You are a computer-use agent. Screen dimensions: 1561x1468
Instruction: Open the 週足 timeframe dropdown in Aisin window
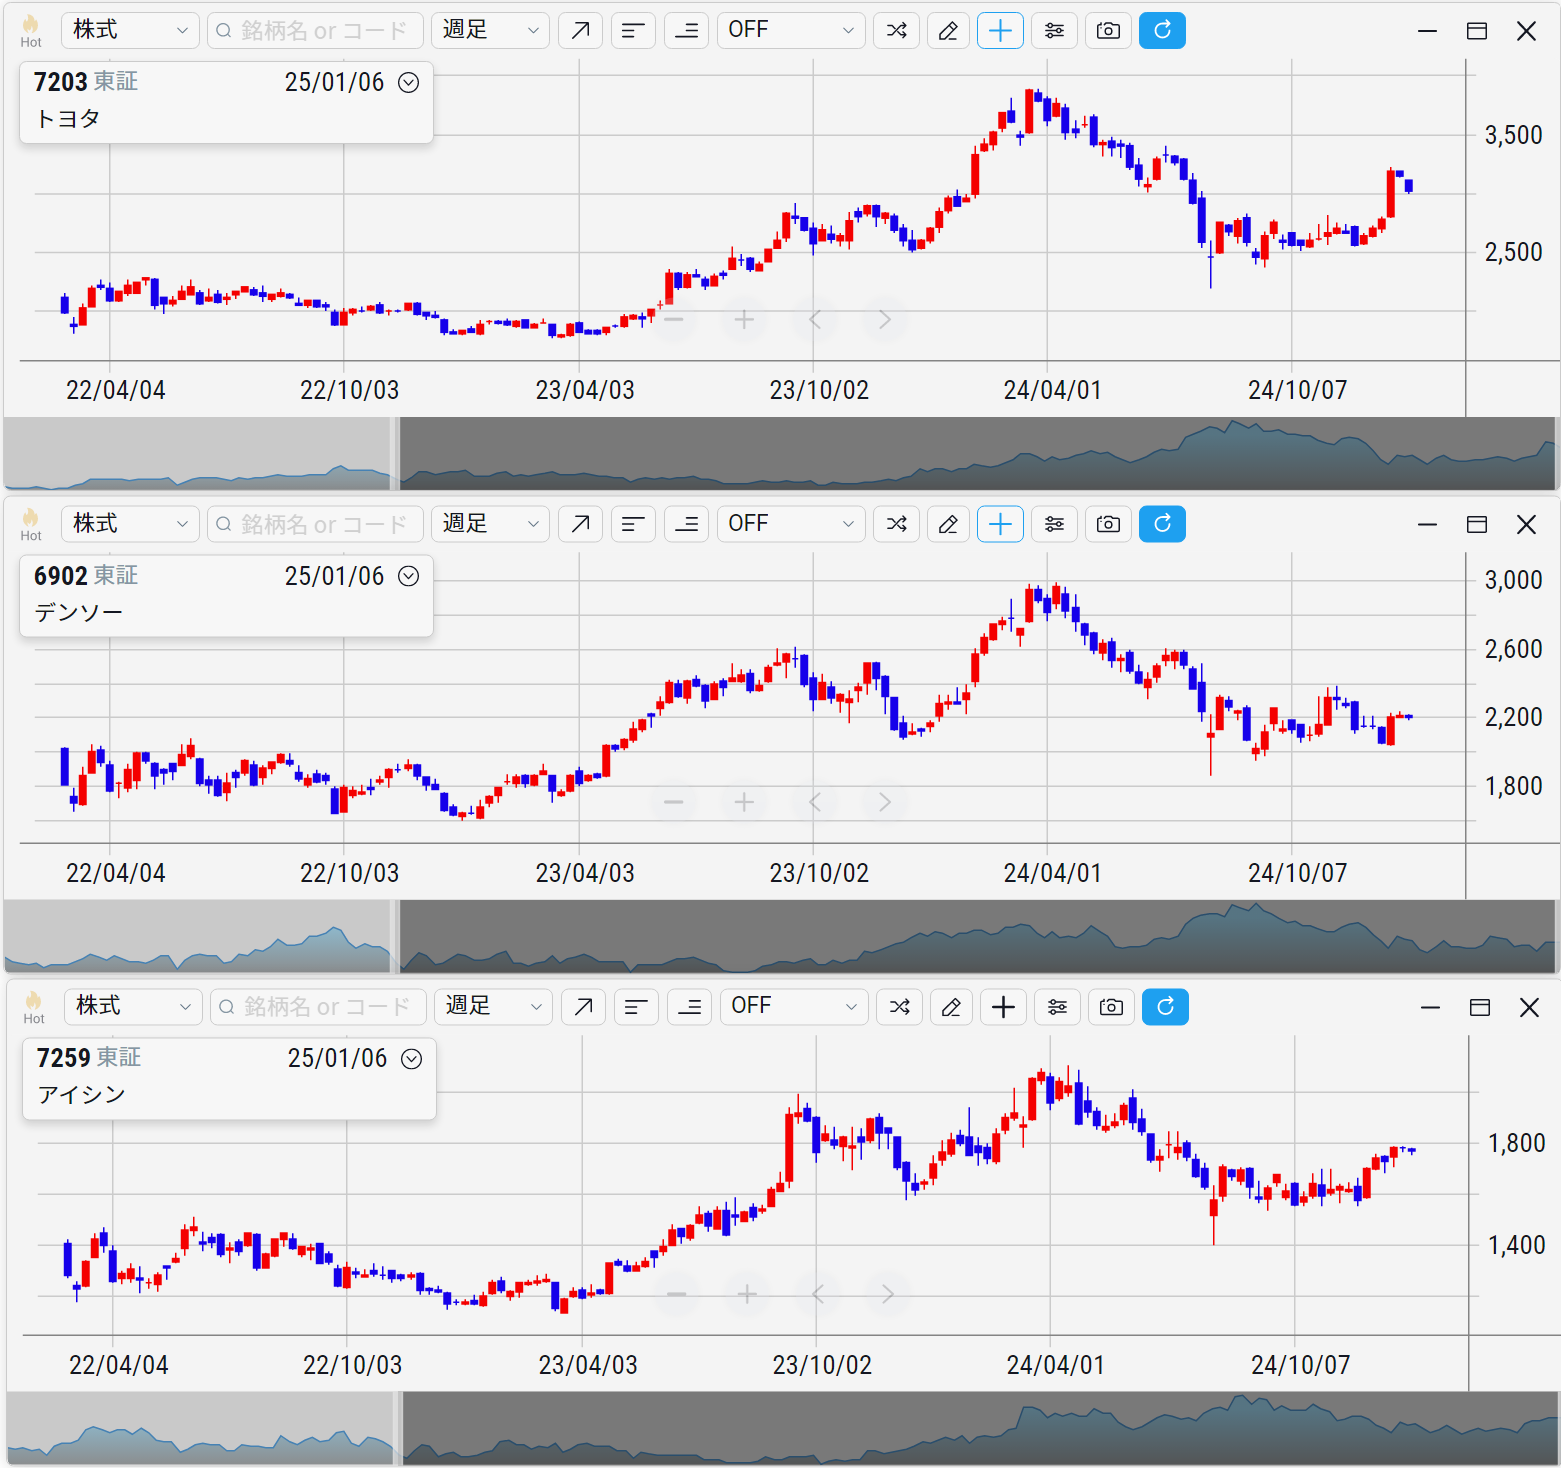[493, 1006]
